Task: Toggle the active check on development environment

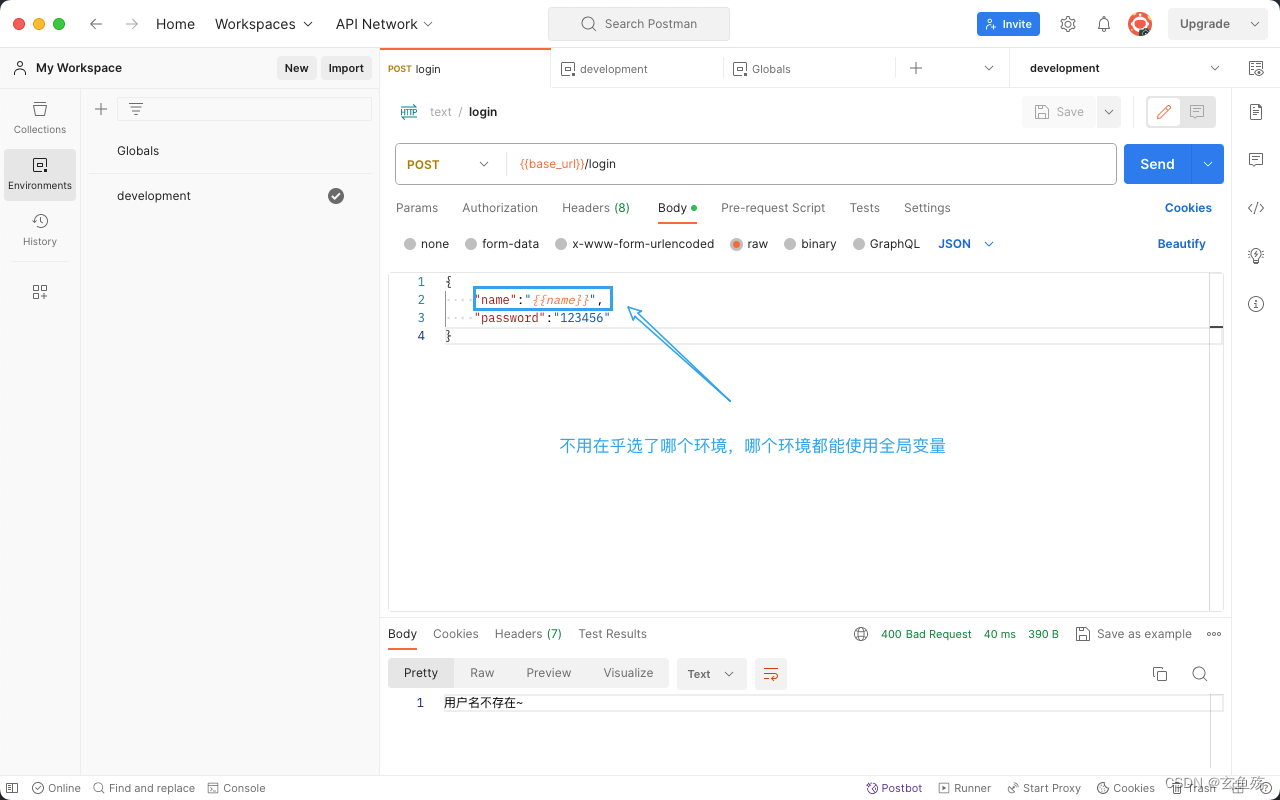Action: (x=336, y=196)
